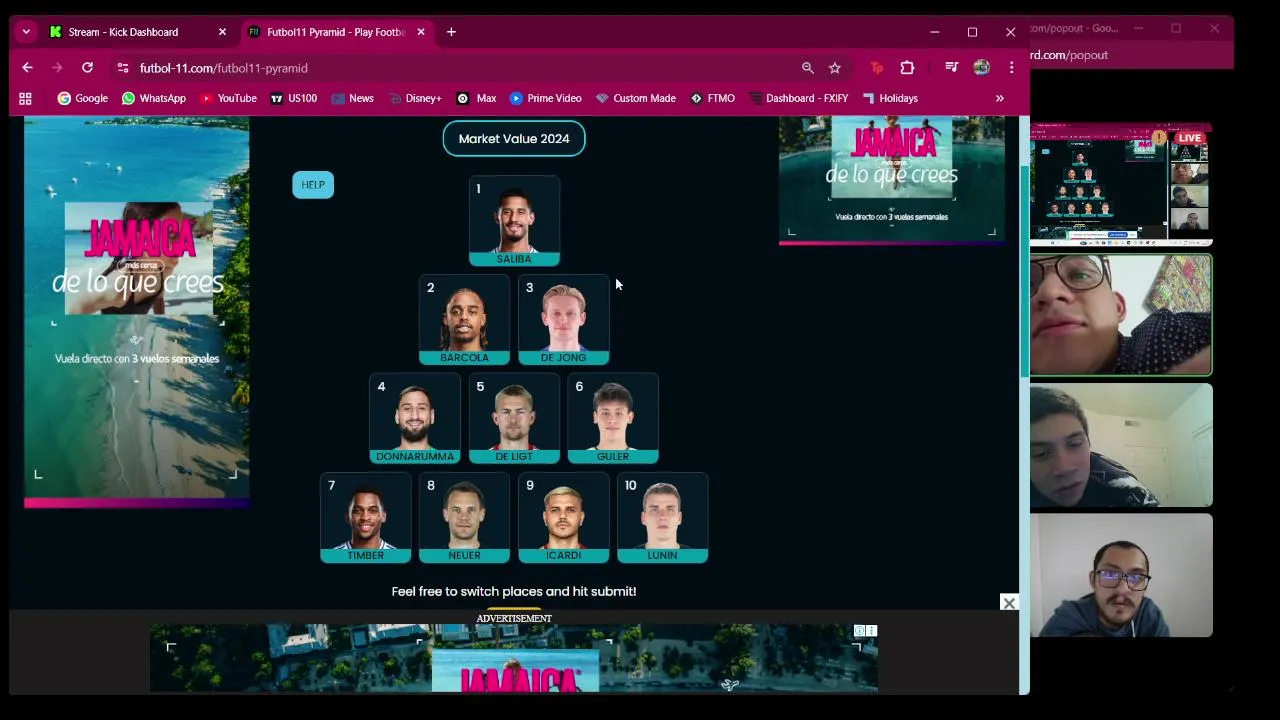The width and height of the screenshot is (1280, 720).
Task: Open the US100 bookmark
Action: pos(293,98)
